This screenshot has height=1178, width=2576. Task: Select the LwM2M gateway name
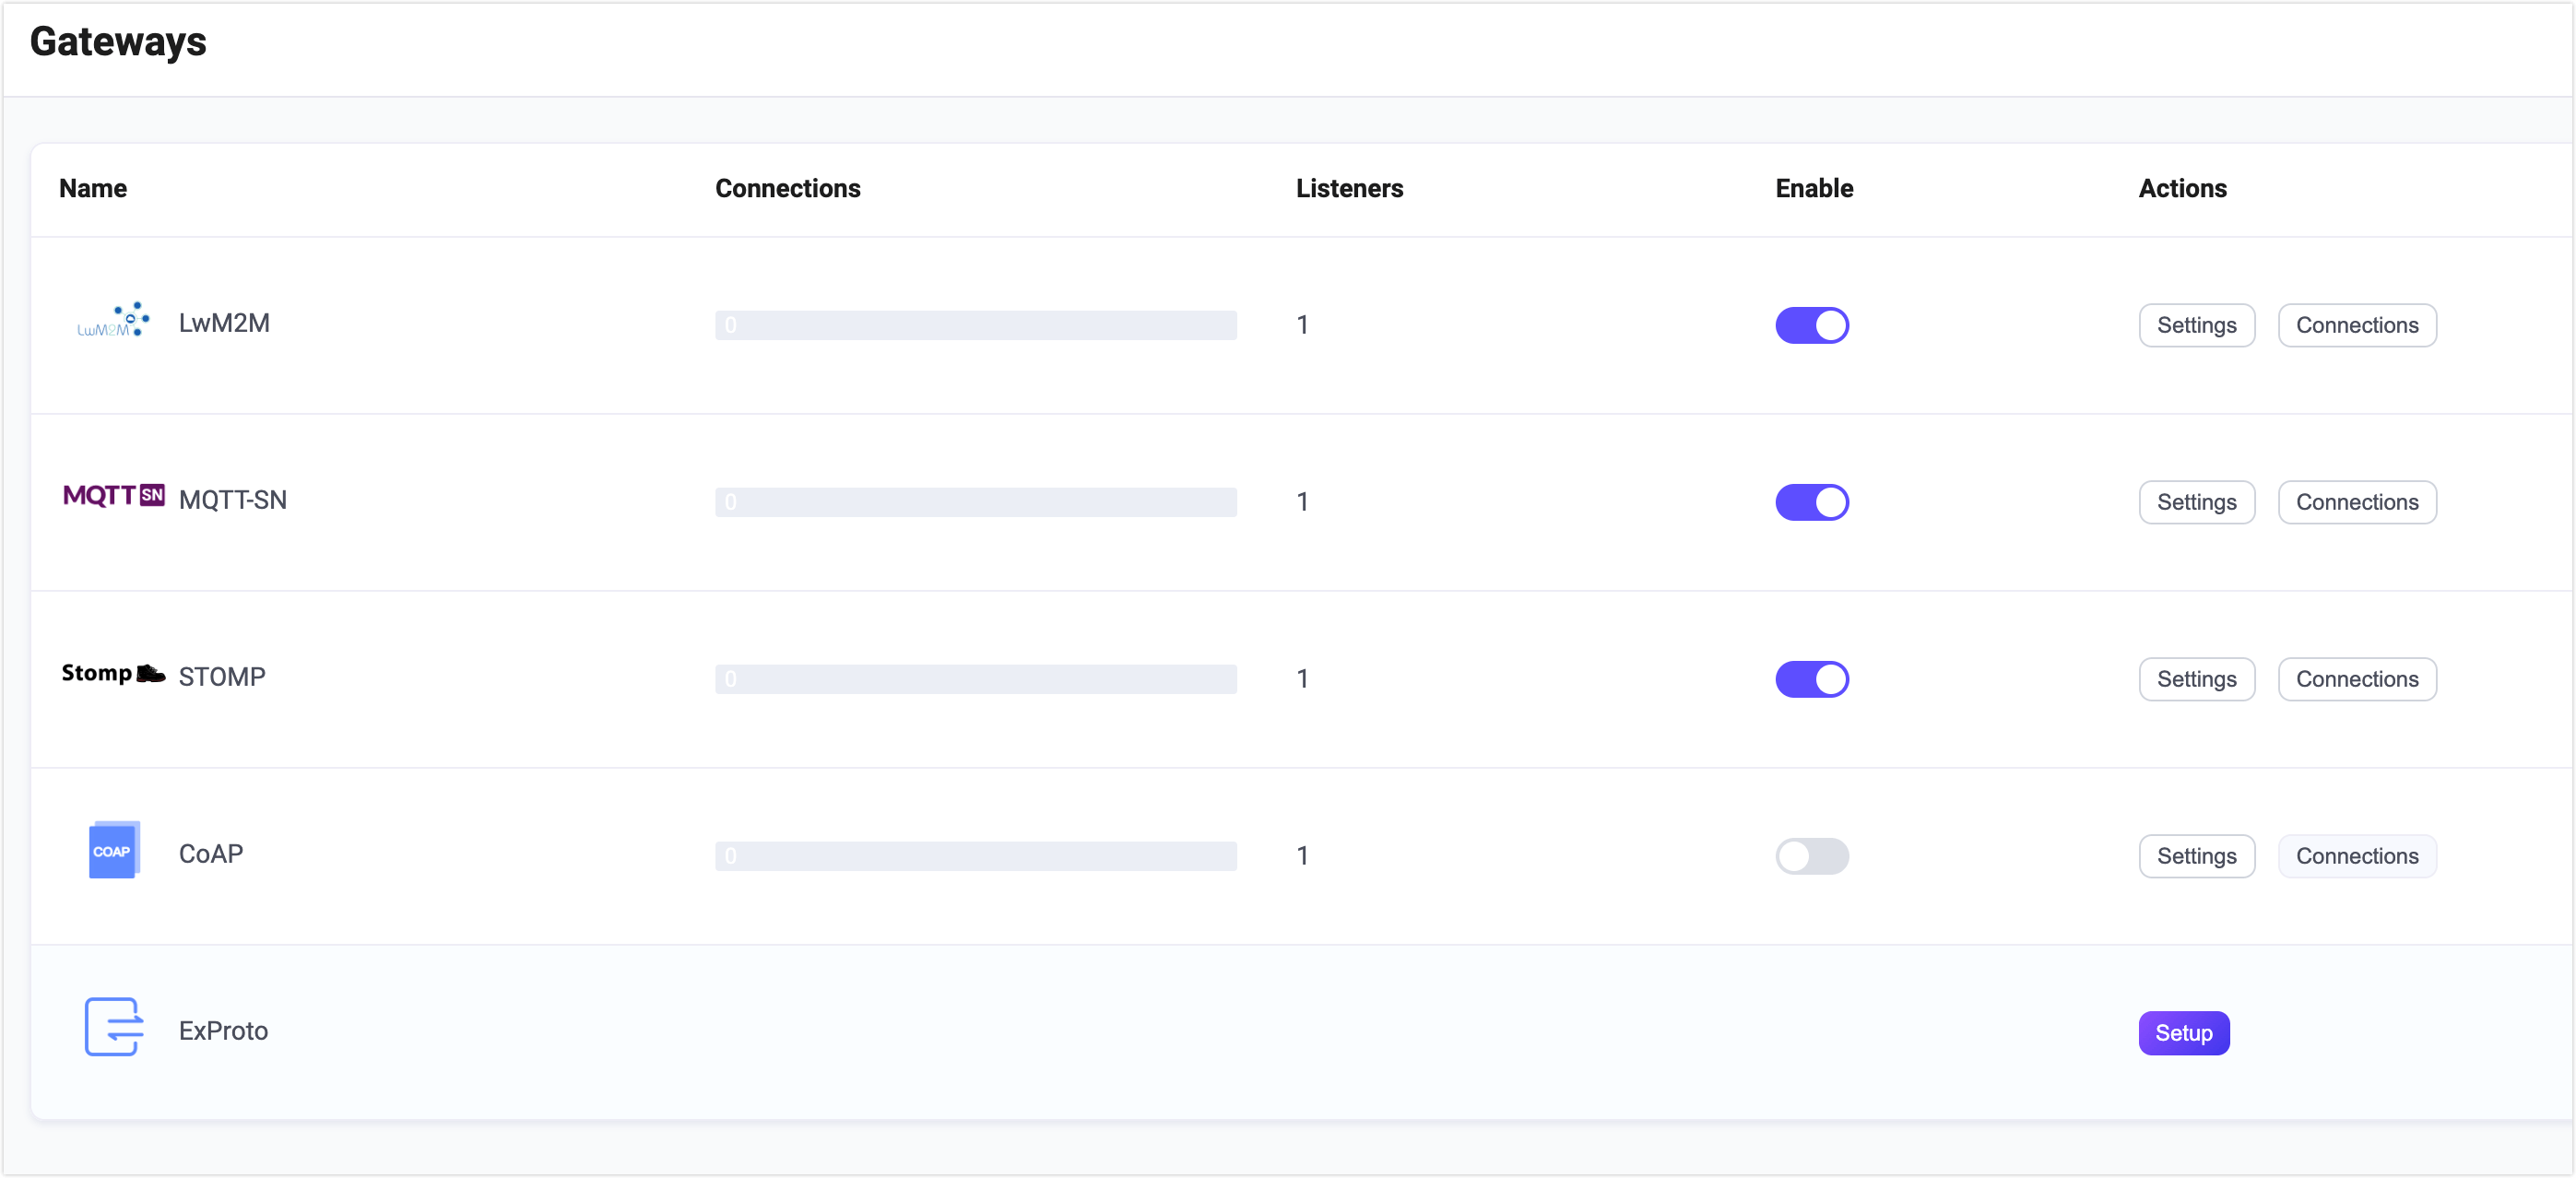[224, 323]
